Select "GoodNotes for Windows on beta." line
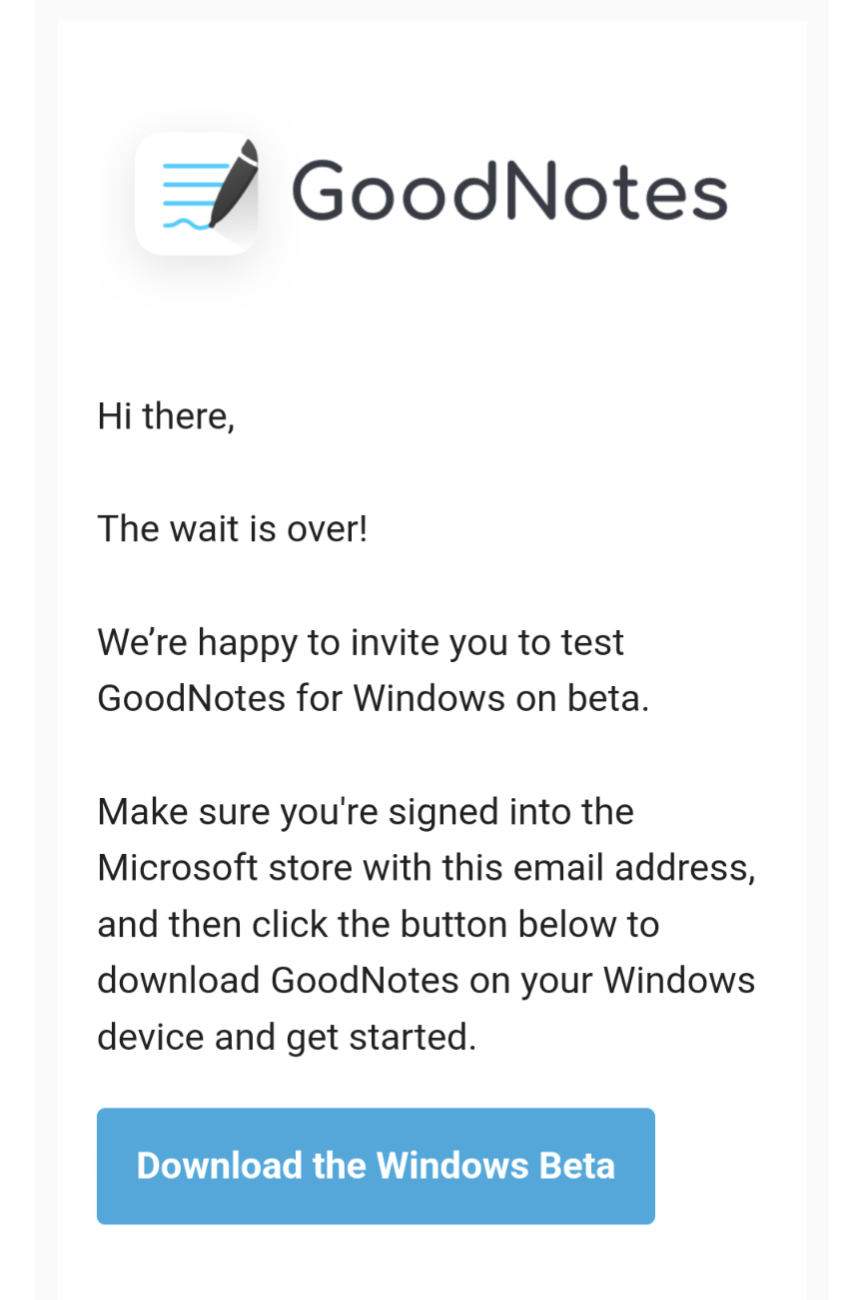The height and width of the screenshot is (1300, 863). 373,698
